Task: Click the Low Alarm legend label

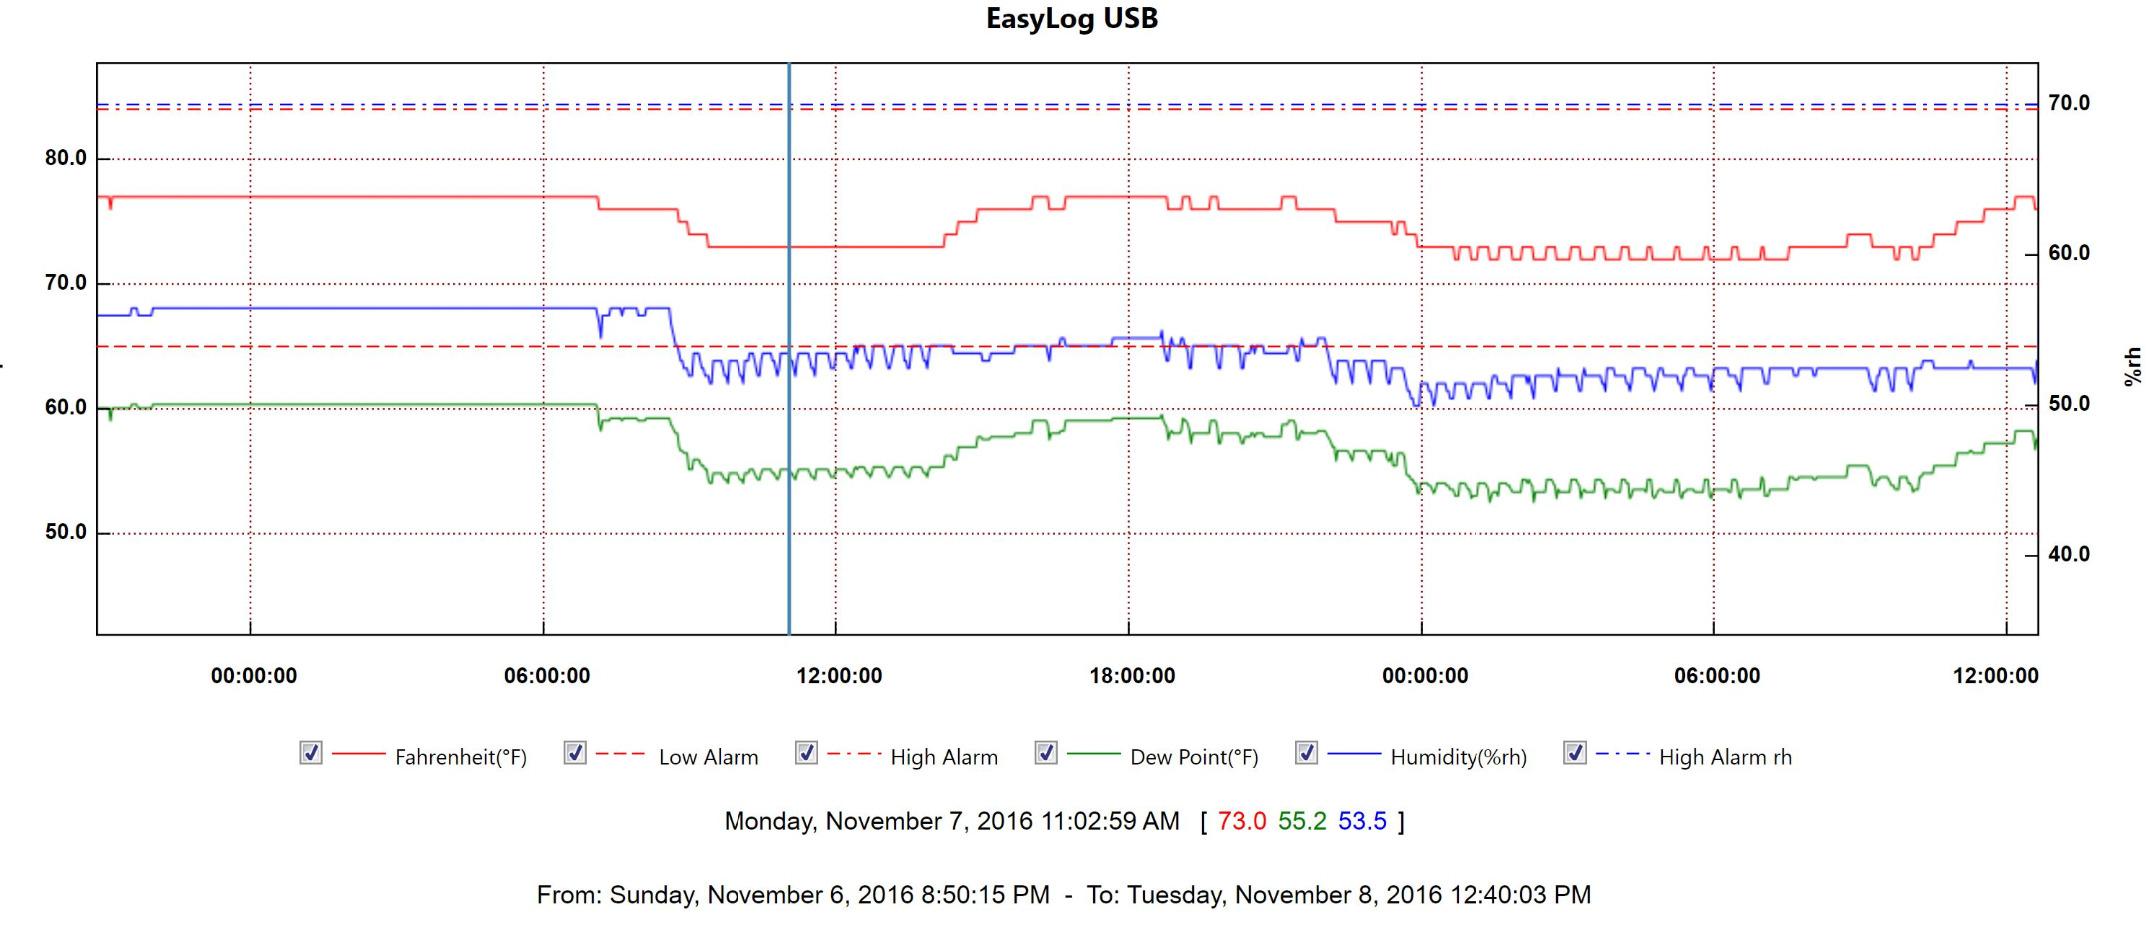Action: pos(708,757)
